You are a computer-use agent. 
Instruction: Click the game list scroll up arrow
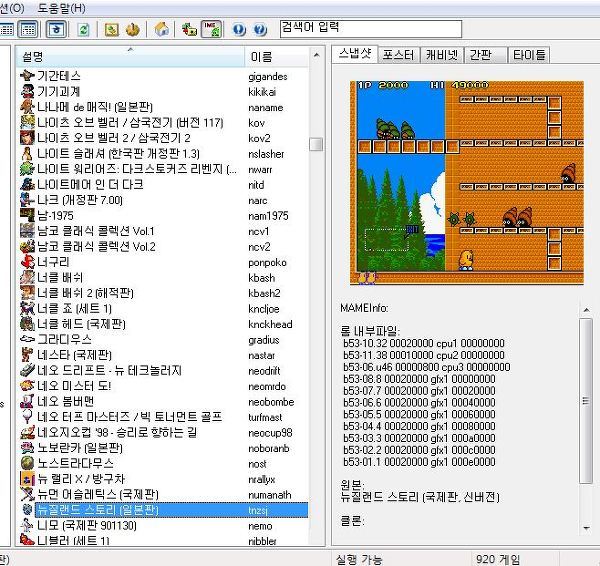[316, 55]
